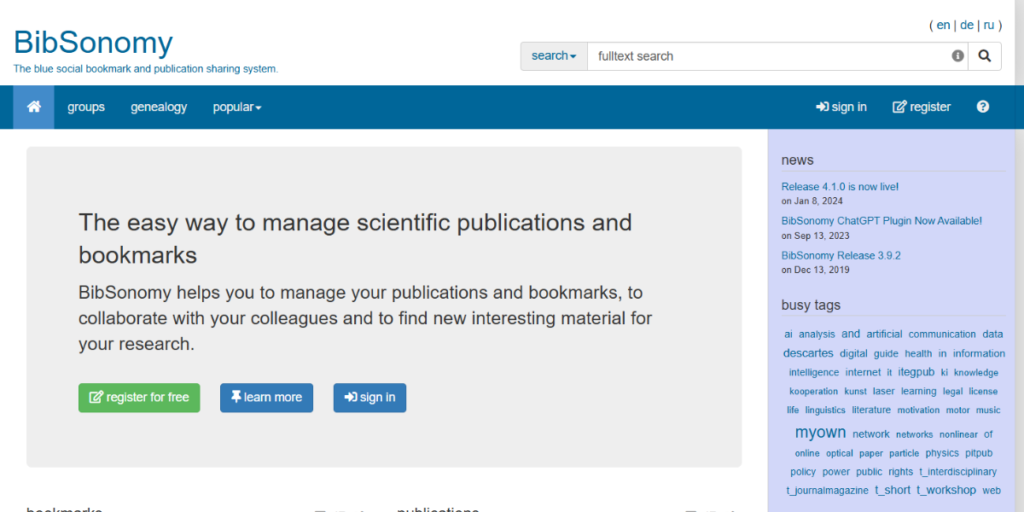The image size is (1024, 512).
Task: Select the myown tag
Action: [x=820, y=432]
